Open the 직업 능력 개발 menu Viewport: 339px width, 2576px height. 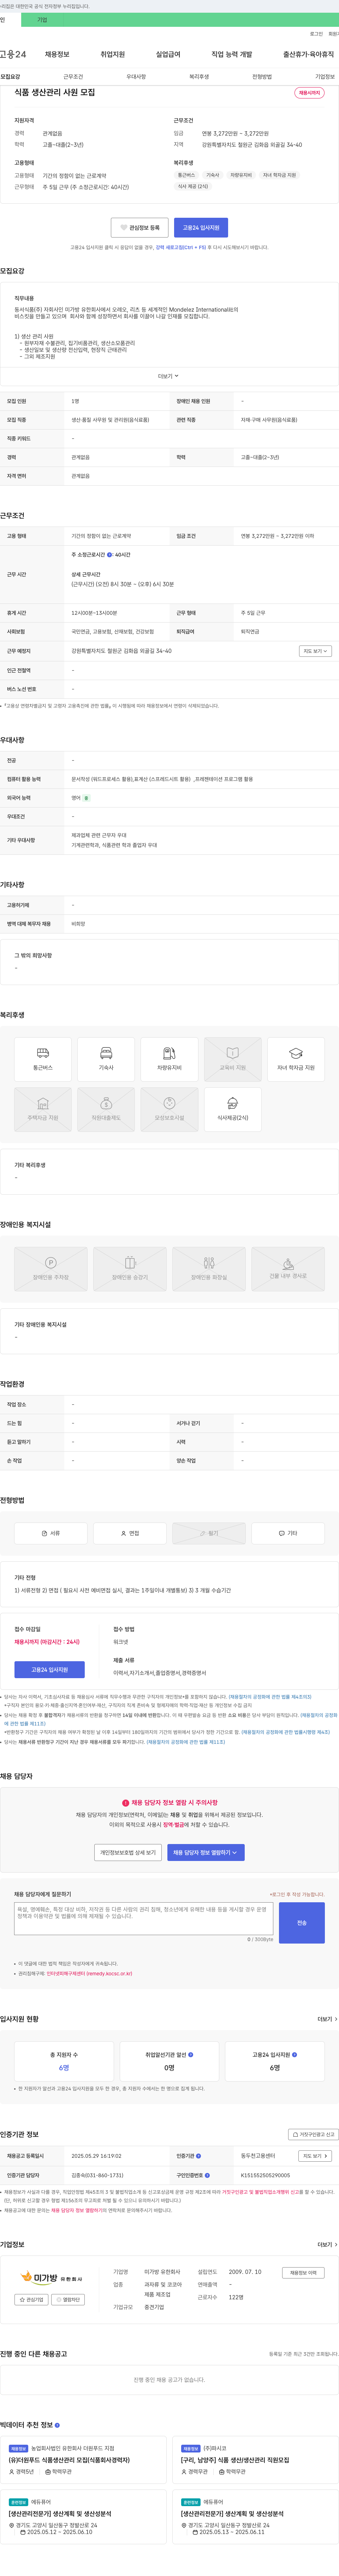[232, 54]
